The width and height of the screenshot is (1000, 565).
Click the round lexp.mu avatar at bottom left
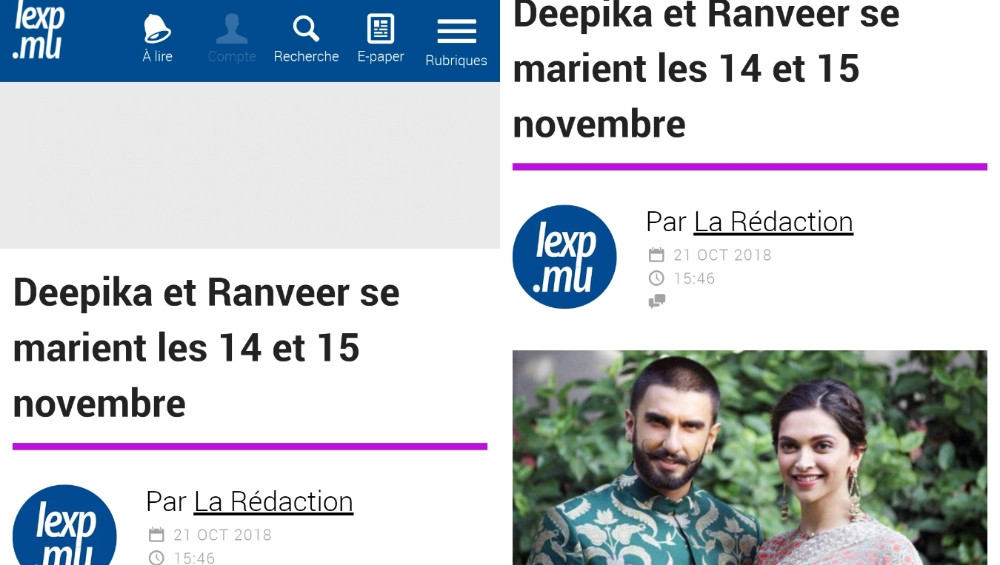point(64,525)
